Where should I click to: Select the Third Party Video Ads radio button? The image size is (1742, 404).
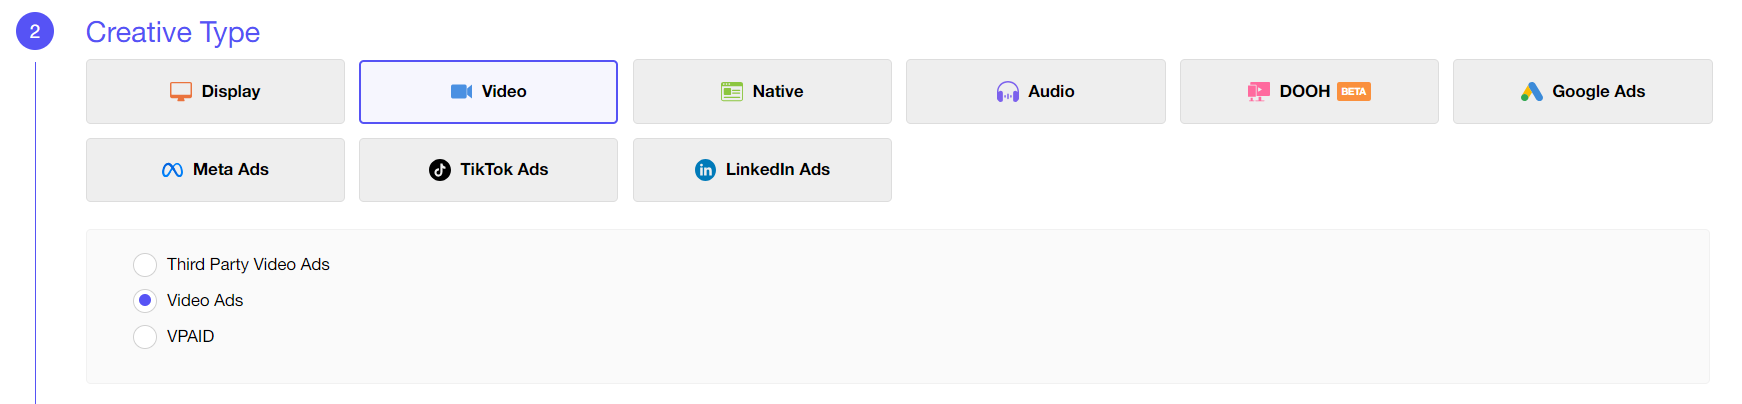[145, 264]
